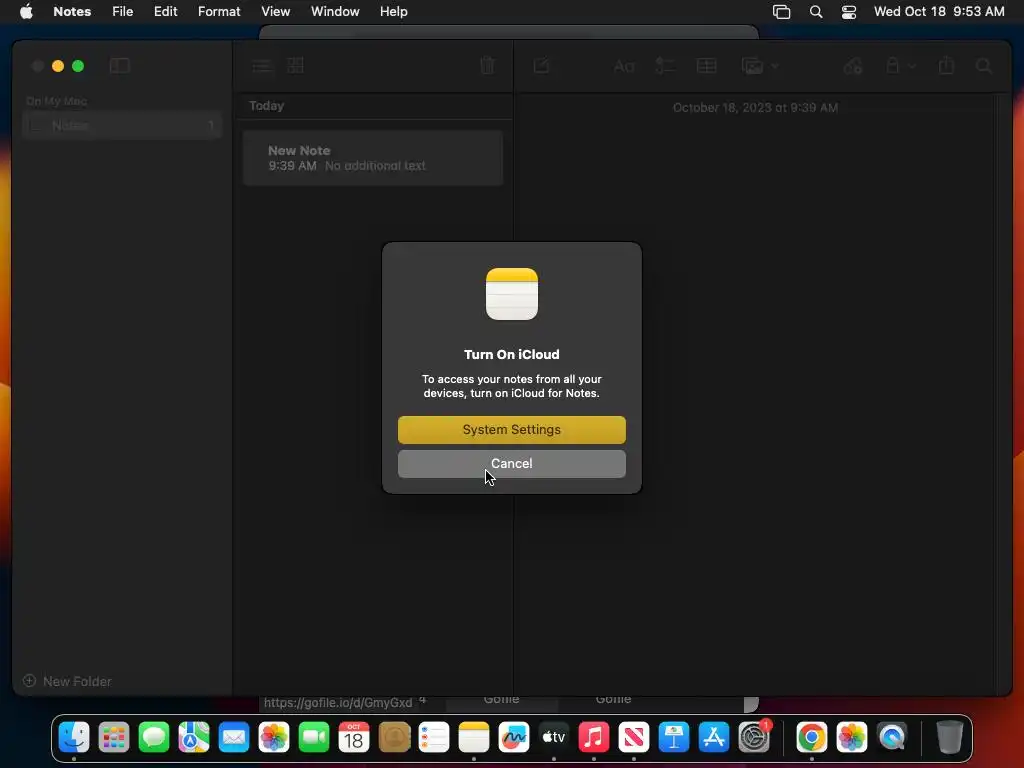Open the Notes app menu
This screenshot has height=768, width=1024.
click(72, 12)
